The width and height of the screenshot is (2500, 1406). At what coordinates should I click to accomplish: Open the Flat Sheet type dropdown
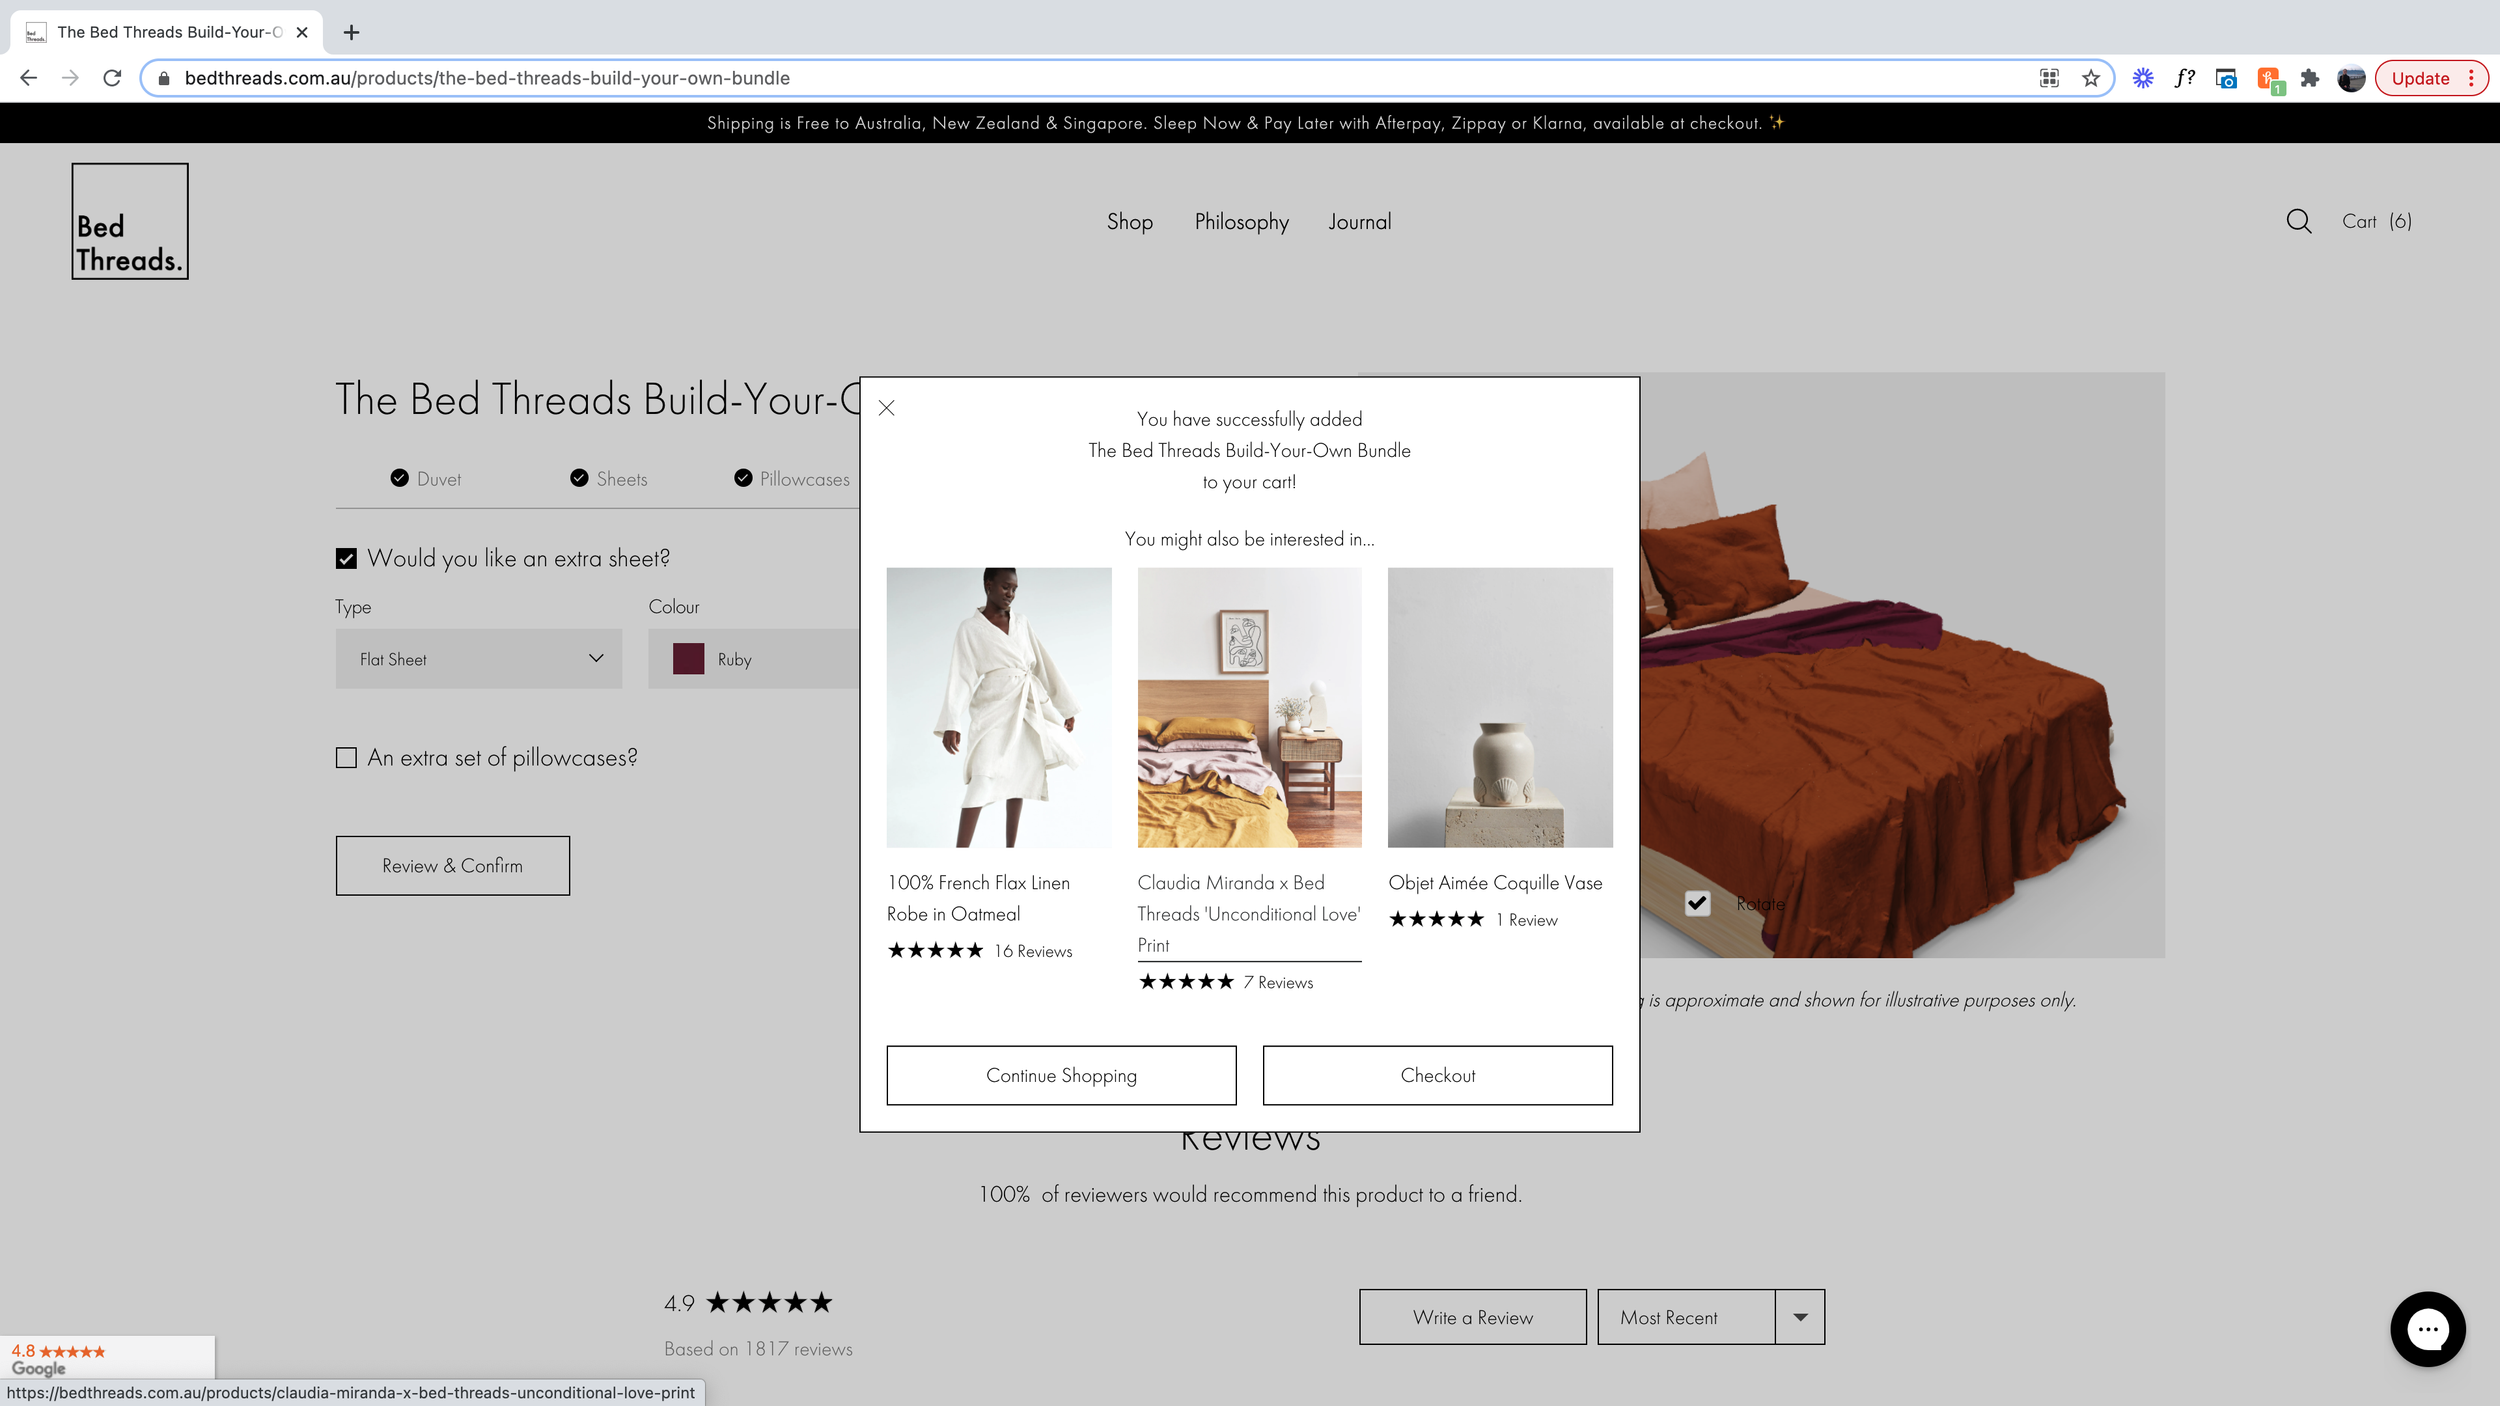tap(479, 659)
